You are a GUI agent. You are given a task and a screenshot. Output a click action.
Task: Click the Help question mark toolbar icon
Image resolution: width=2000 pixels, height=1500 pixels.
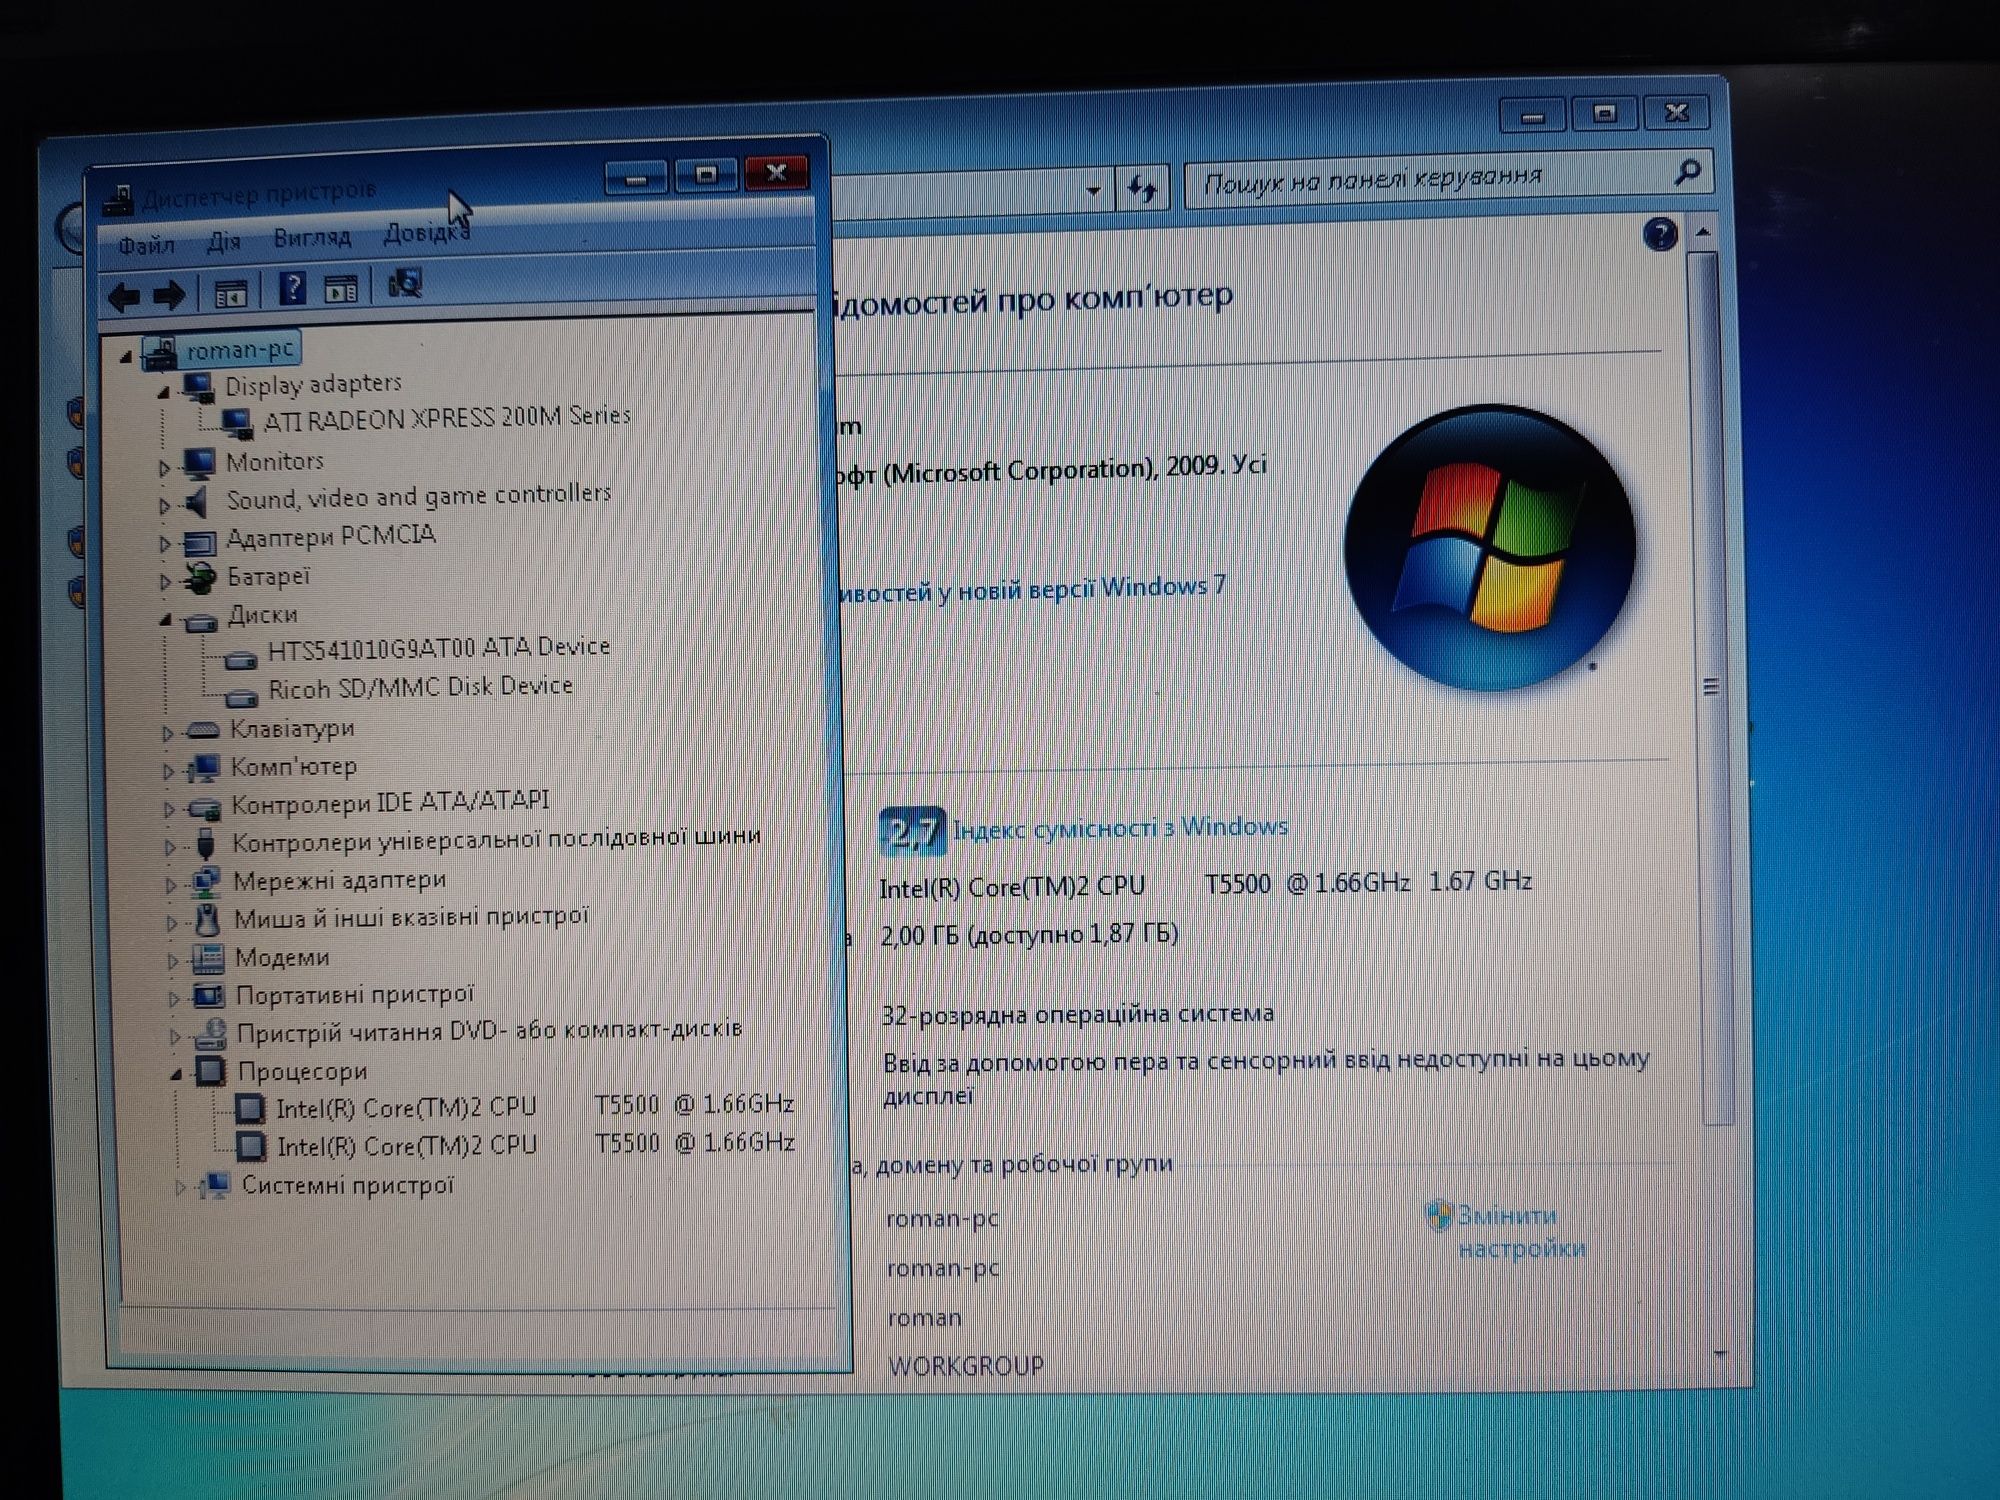(292, 289)
